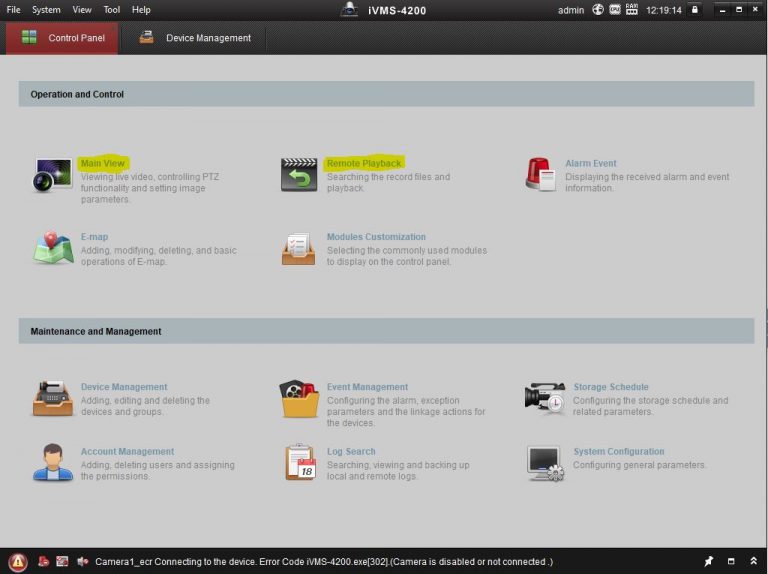The height and width of the screenshot is (574, 768).
Task: Expand the alarm panel with double chevron
Action: click(753, 561)
